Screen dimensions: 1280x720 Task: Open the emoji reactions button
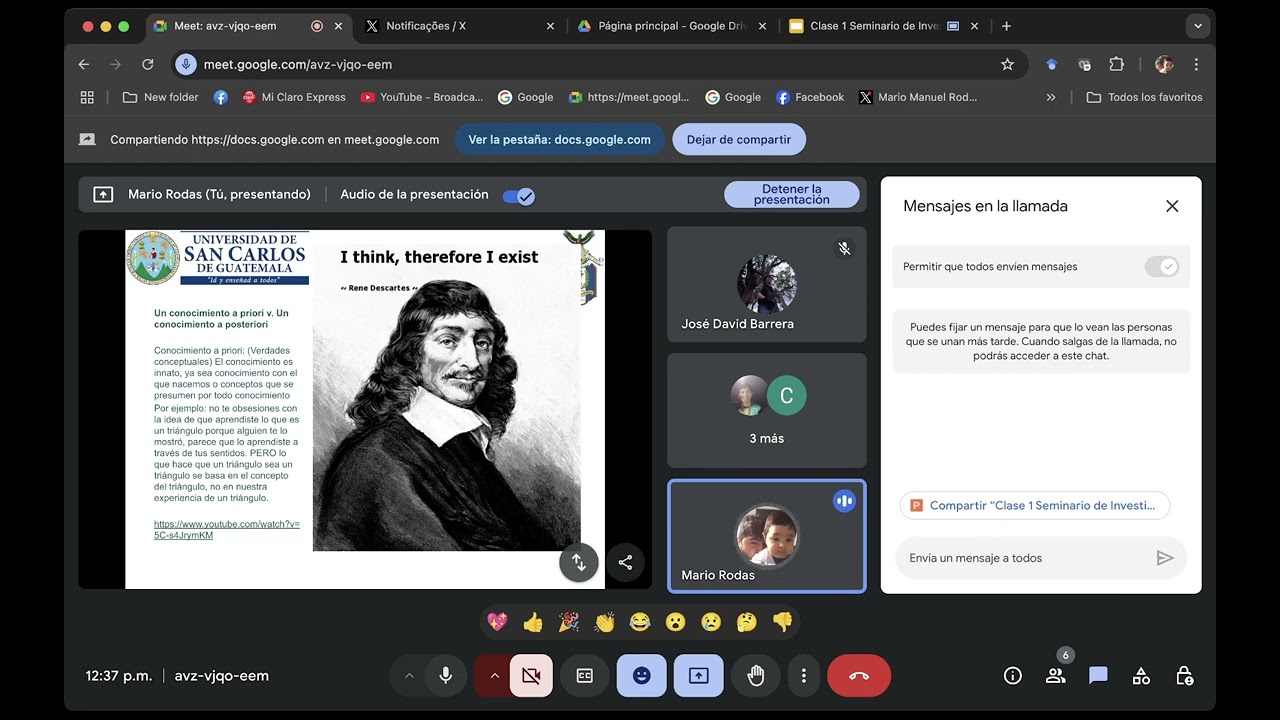(x=642, y=676)
